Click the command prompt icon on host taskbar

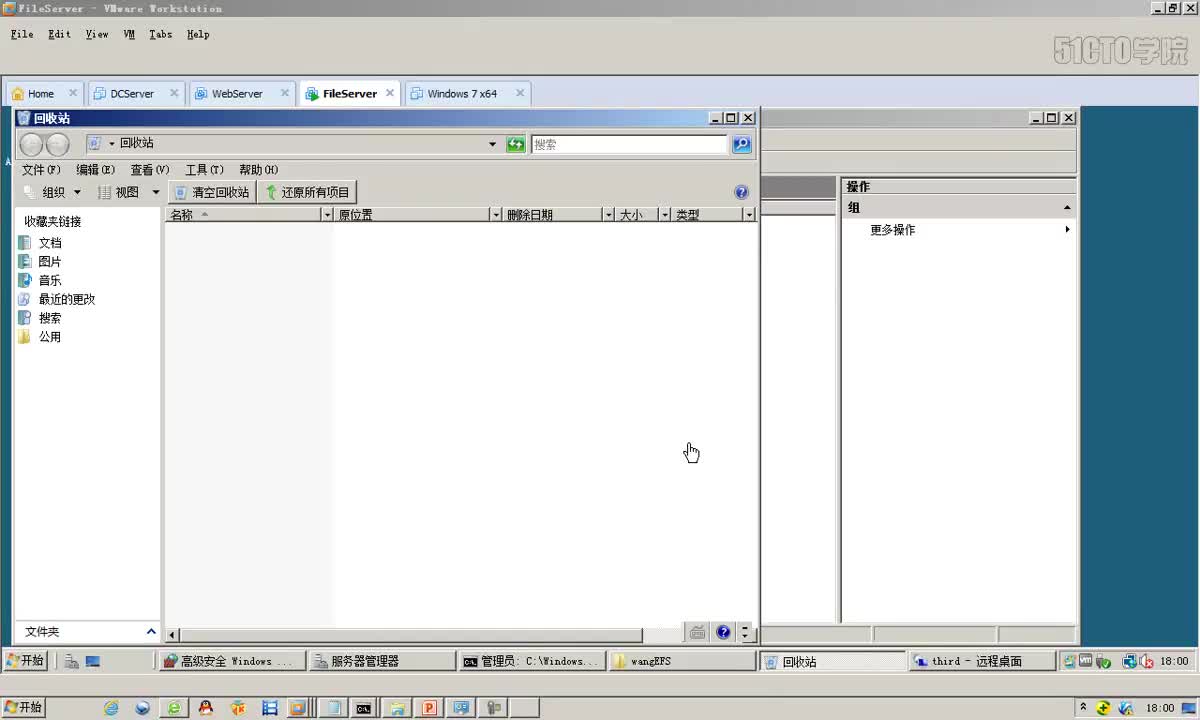tap(364, 708)
